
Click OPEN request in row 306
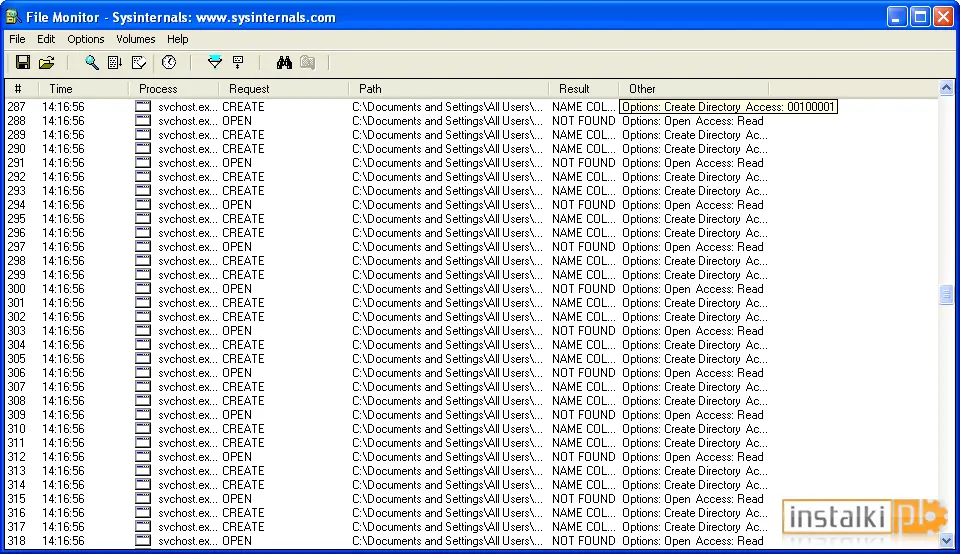(x=237, y=373)
